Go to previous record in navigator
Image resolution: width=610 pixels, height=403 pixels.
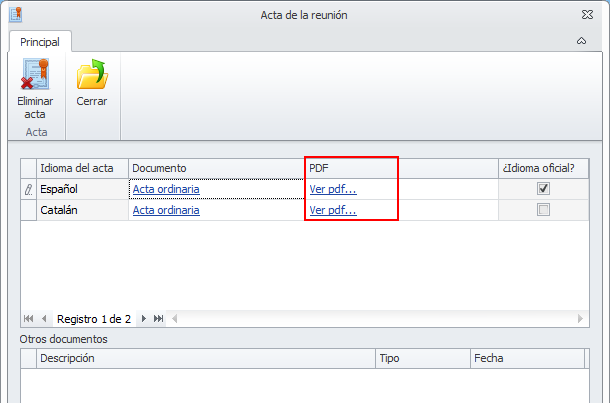click(44, 319)
